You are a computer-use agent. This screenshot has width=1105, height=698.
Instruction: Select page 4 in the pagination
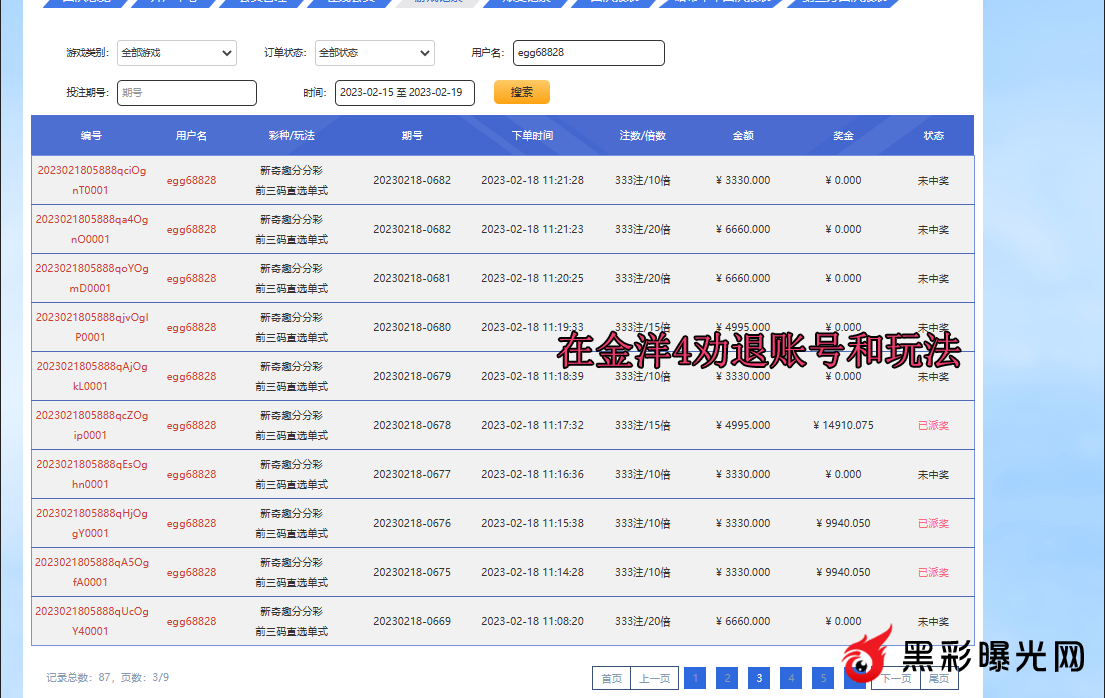tap(791, 679)
